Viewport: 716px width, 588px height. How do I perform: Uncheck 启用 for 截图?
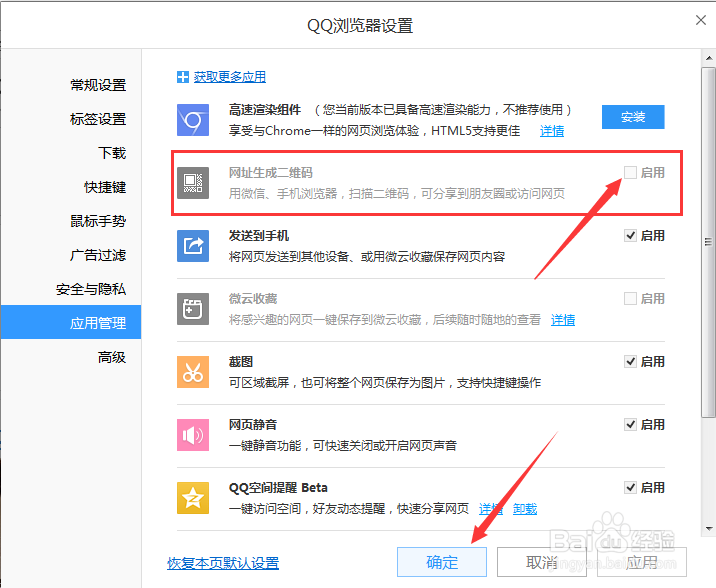coord(630,362)
